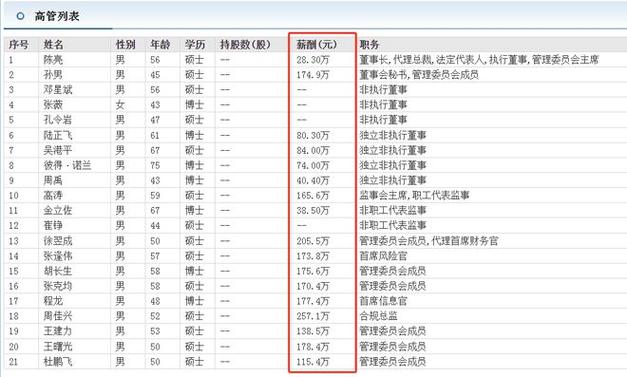Click salary value 84.00万
The image size is (627, 377).
click(x=313, y=150)
